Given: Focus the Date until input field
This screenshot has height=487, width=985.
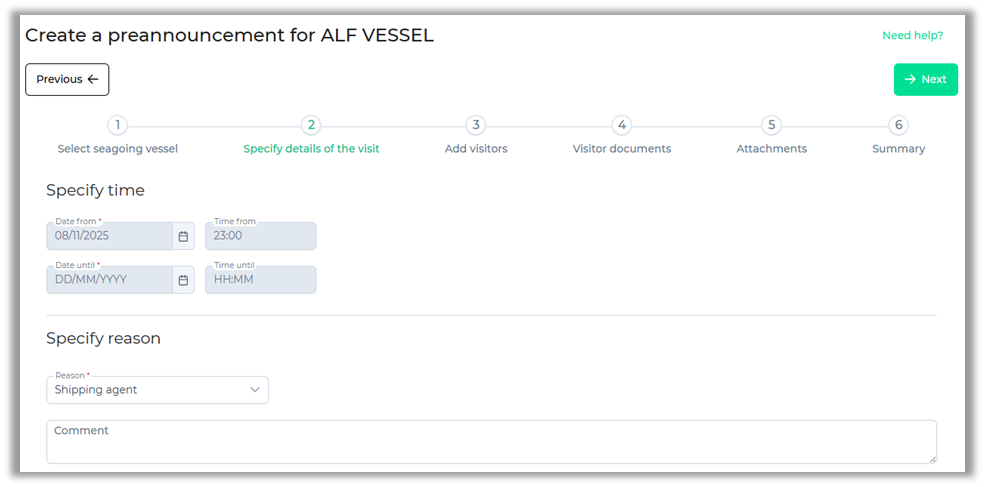Looking at the screenshot, I should [109, 281].
